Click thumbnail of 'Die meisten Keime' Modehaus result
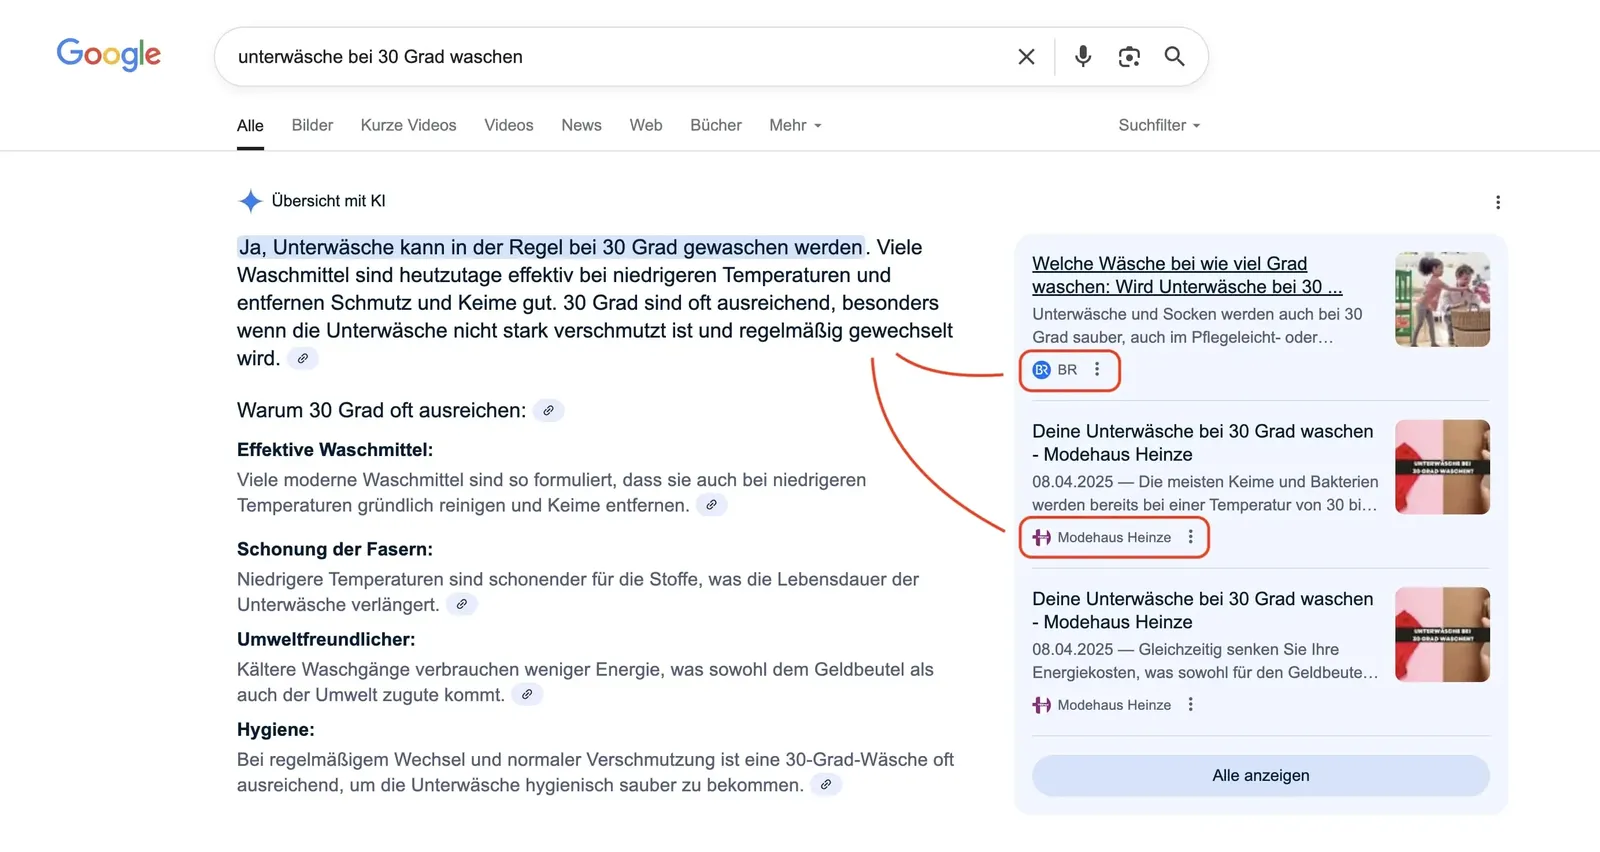Viewport: 1600px width, 852px height. point(1442,467)
